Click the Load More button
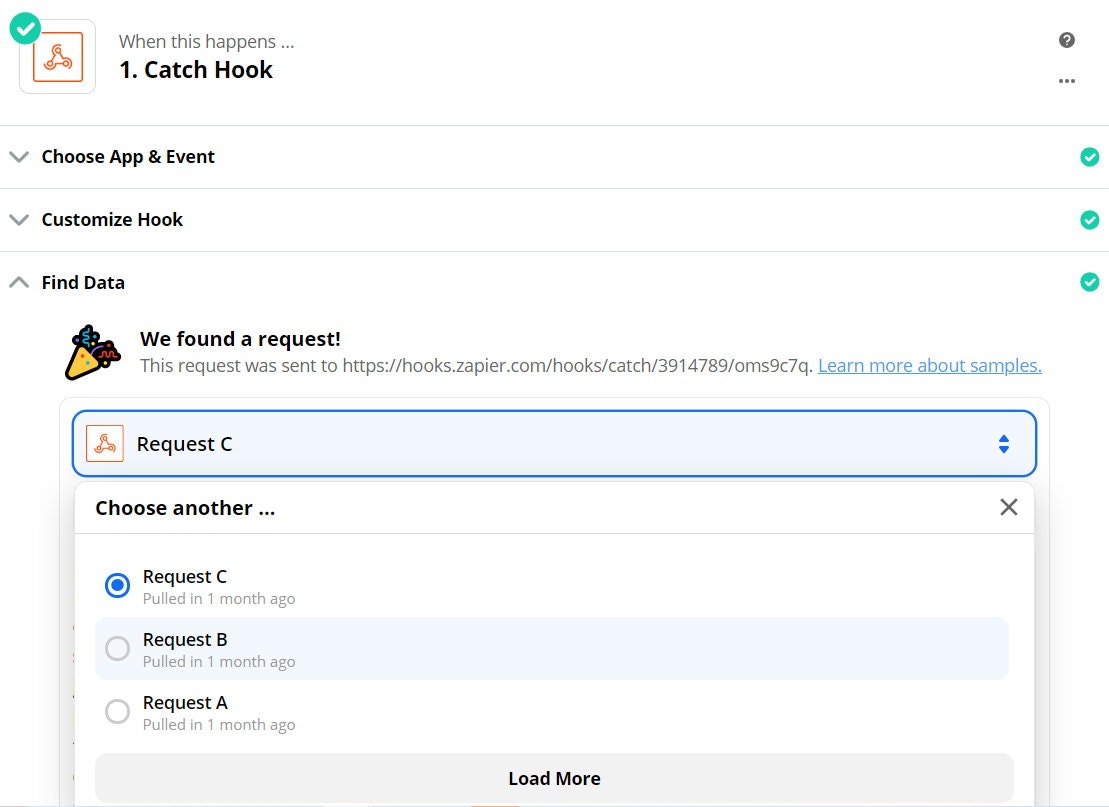 554,778
